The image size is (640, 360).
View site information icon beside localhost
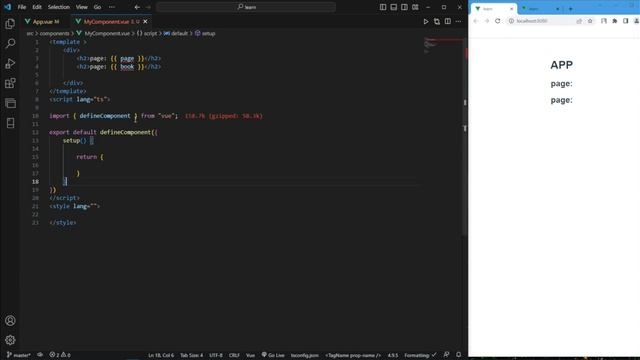(511, 21)
